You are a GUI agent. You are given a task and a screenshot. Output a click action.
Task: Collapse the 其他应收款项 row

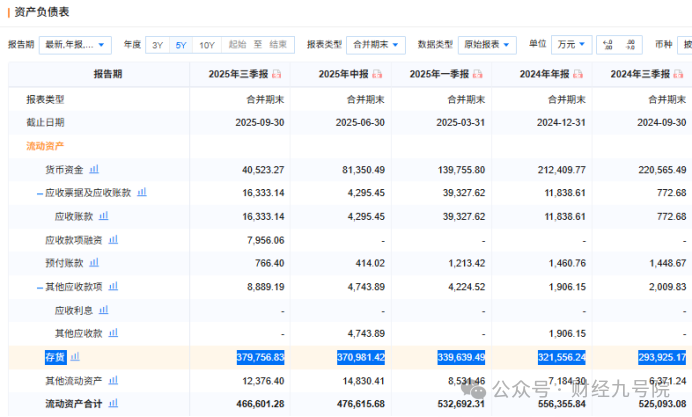[40, 288]
